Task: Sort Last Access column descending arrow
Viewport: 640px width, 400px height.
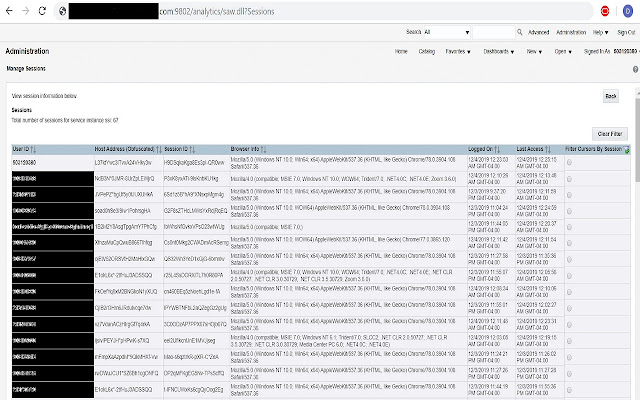Action: [x=549, y=149]
